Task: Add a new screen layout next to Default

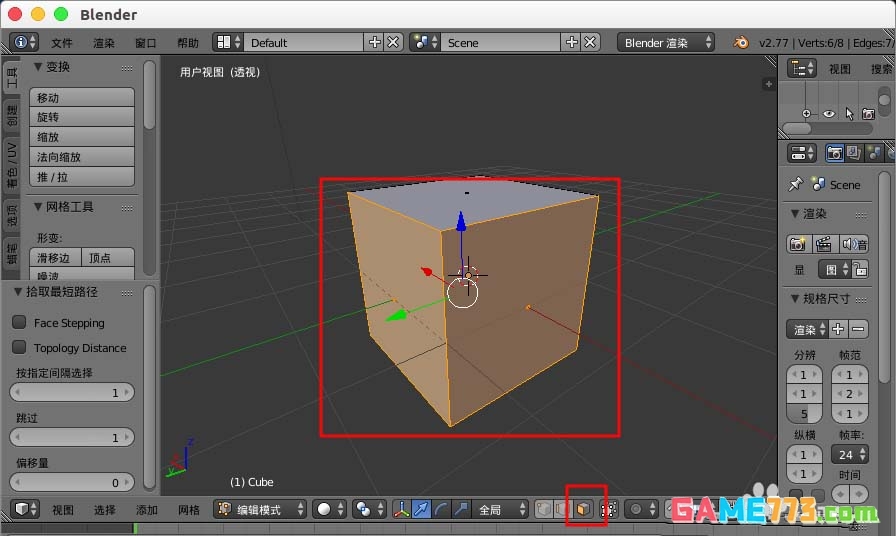Action: [375, 42]
